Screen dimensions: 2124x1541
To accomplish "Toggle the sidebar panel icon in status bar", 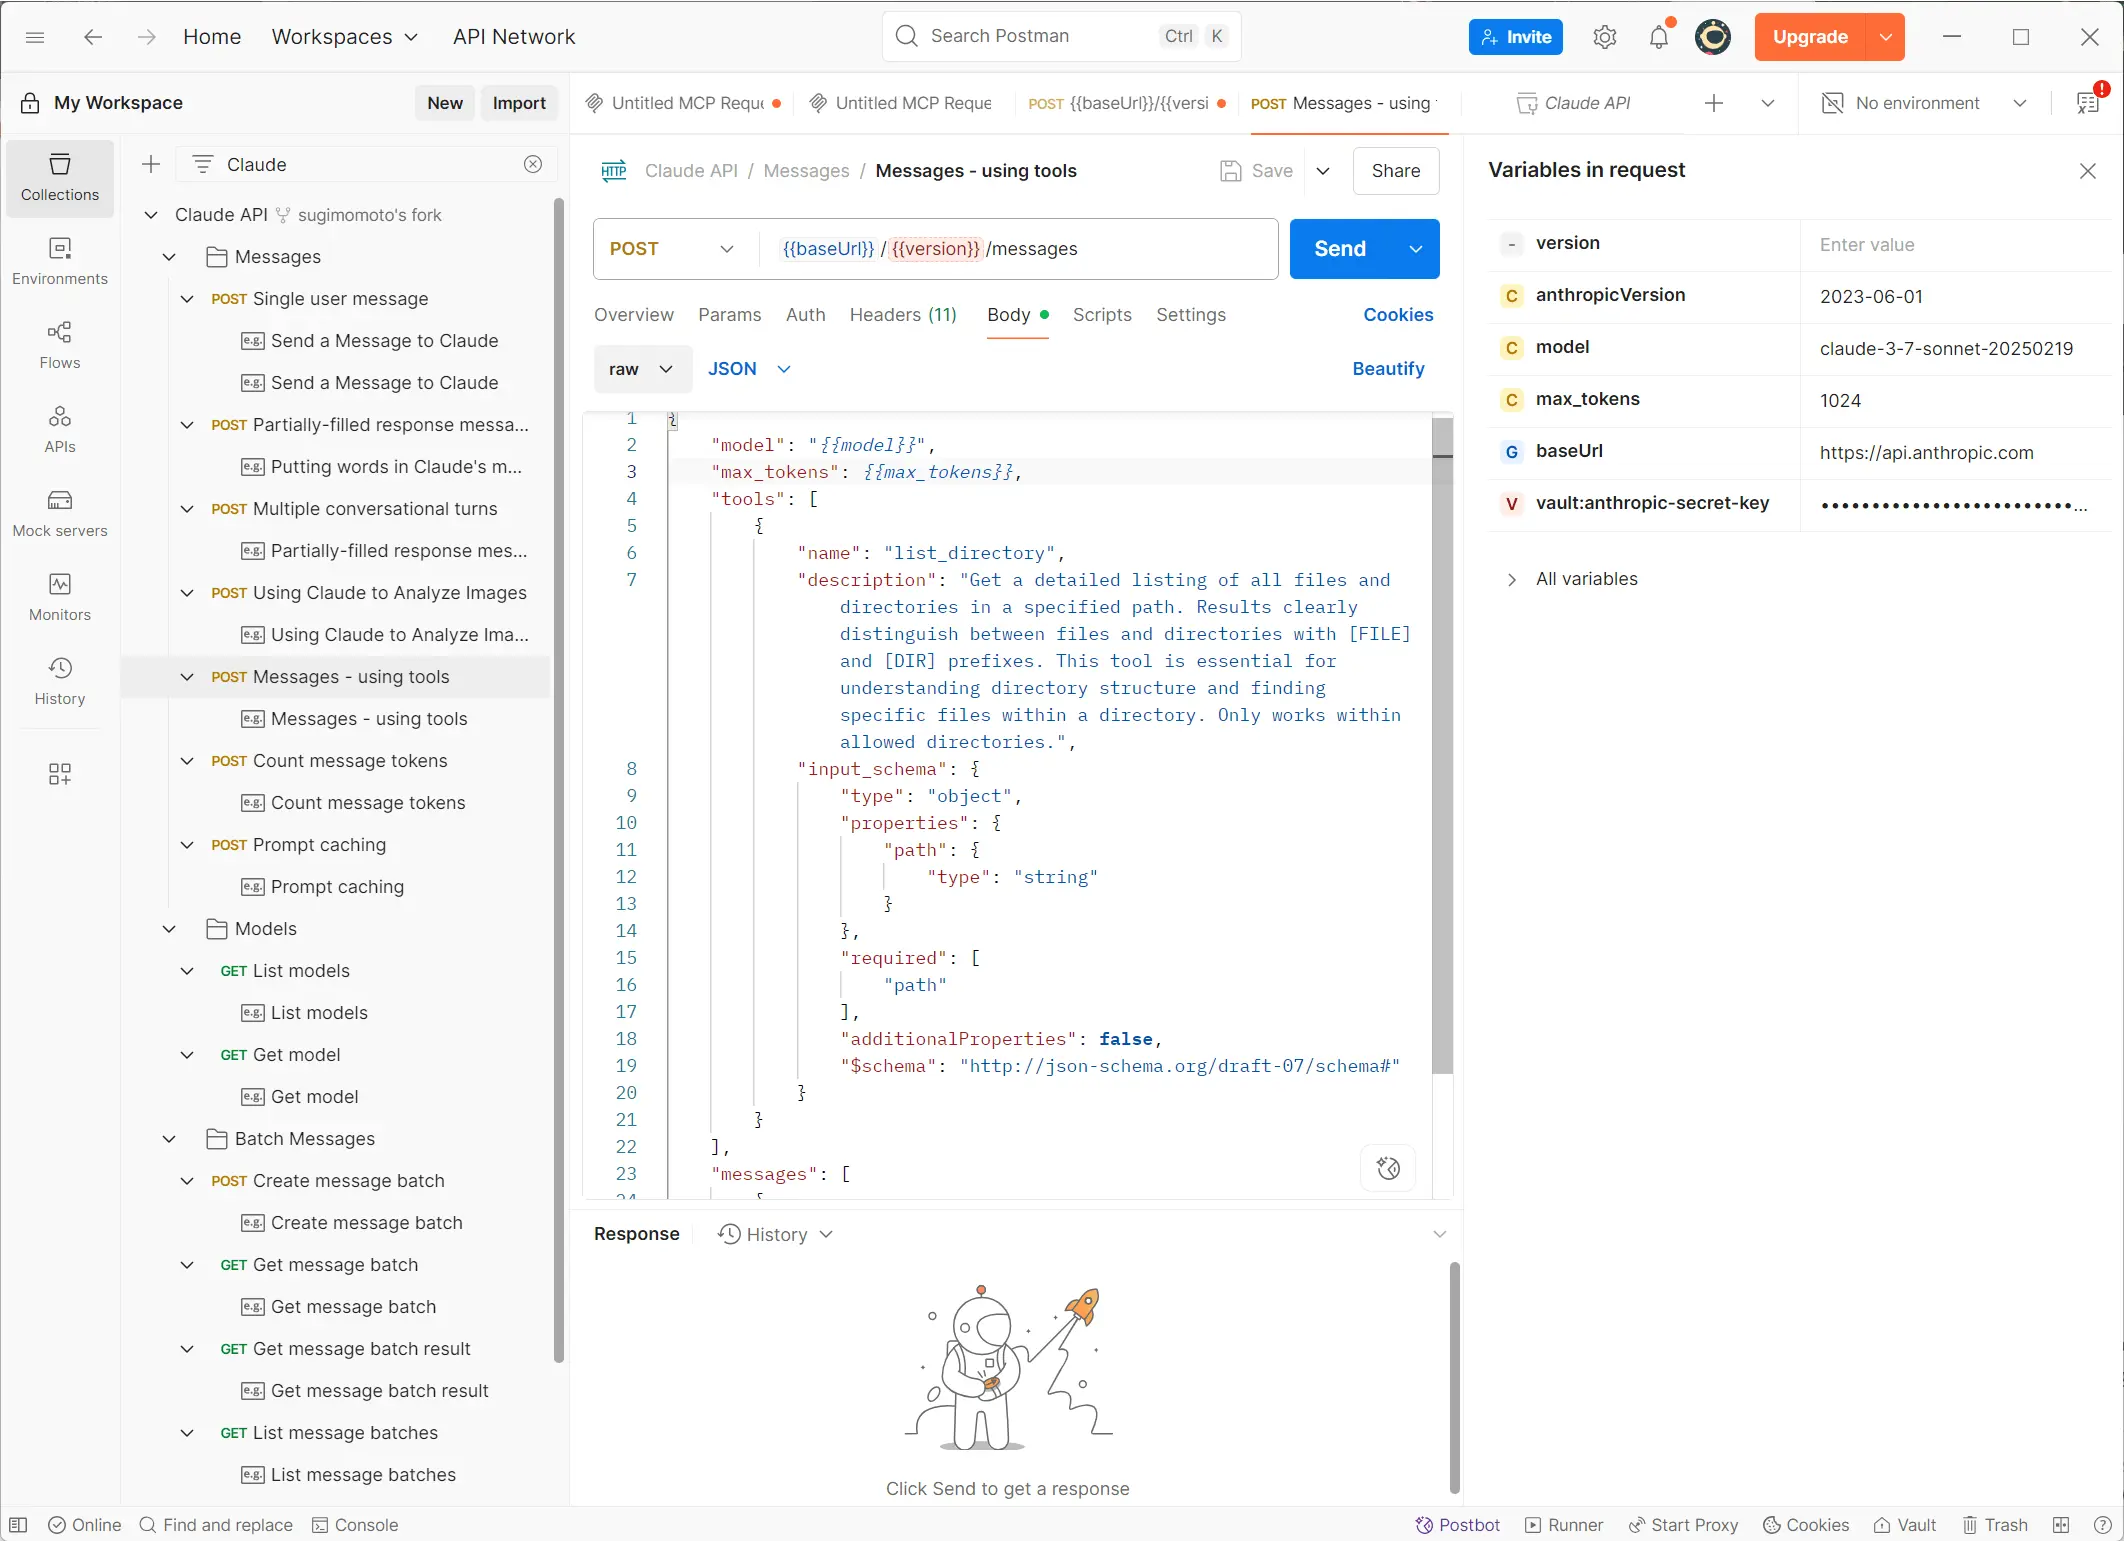I will [18, 1525].
